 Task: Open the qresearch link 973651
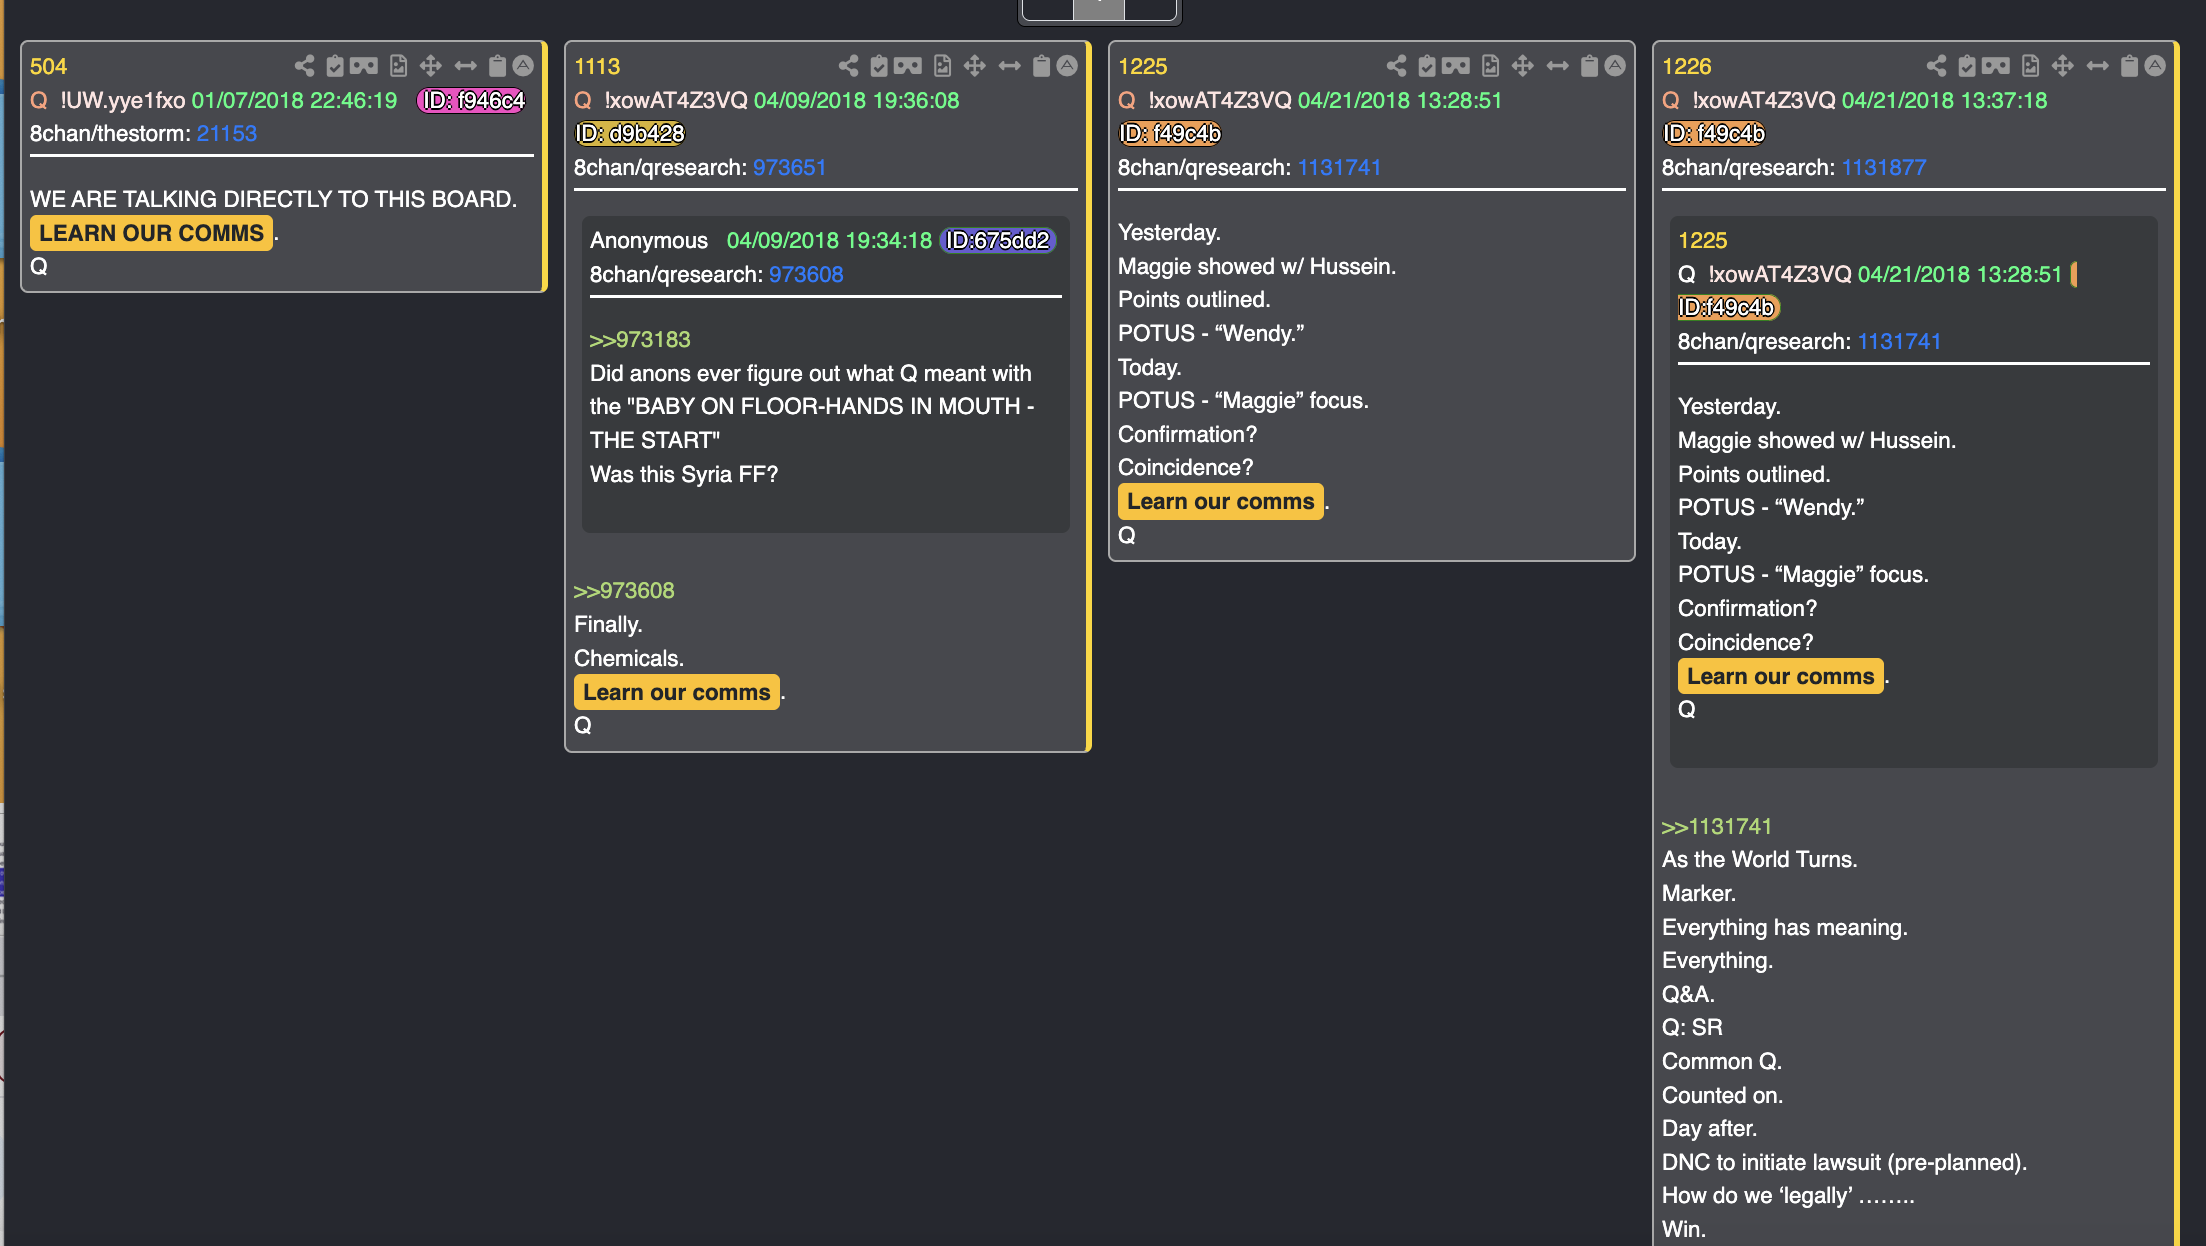789,167
